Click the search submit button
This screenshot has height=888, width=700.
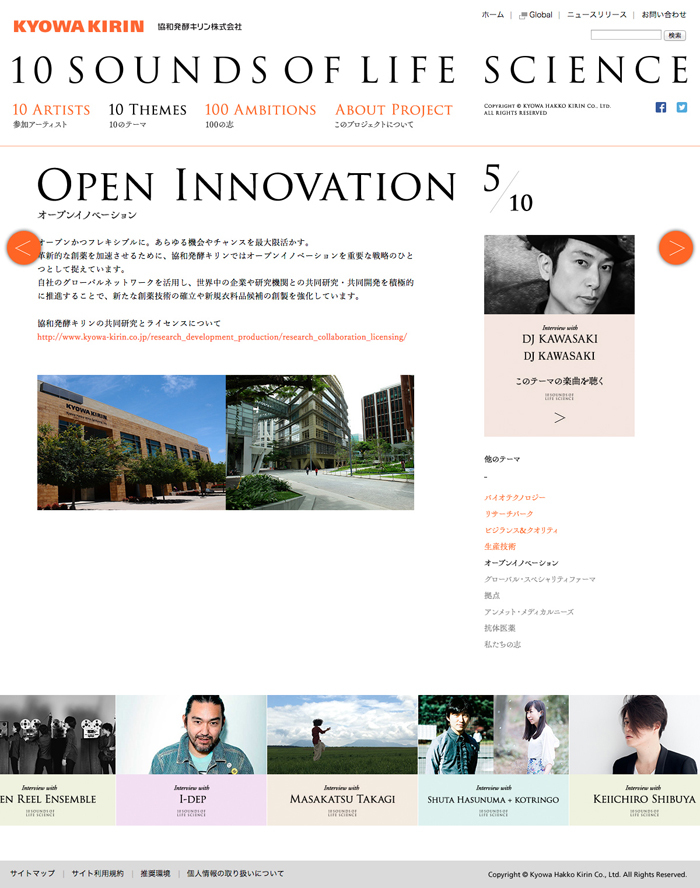(675, 35)
